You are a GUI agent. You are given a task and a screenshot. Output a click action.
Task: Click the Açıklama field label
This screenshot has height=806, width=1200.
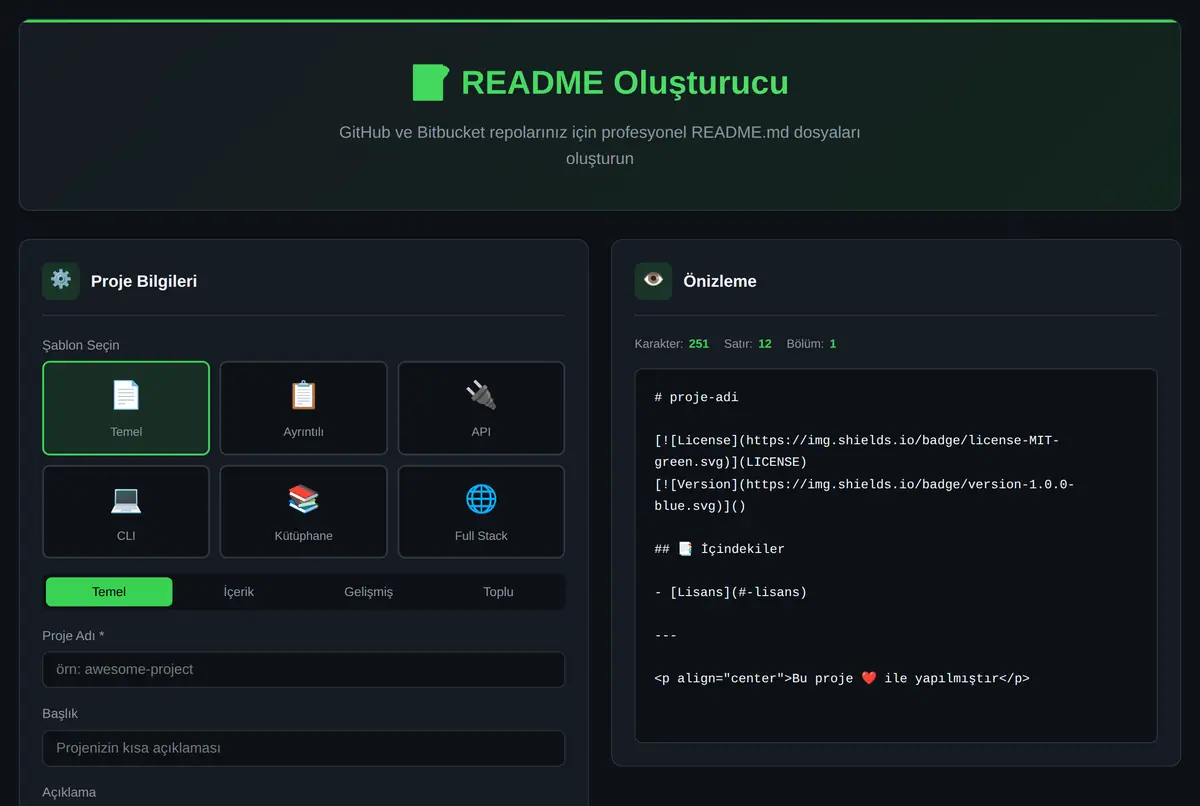(69, 792)
